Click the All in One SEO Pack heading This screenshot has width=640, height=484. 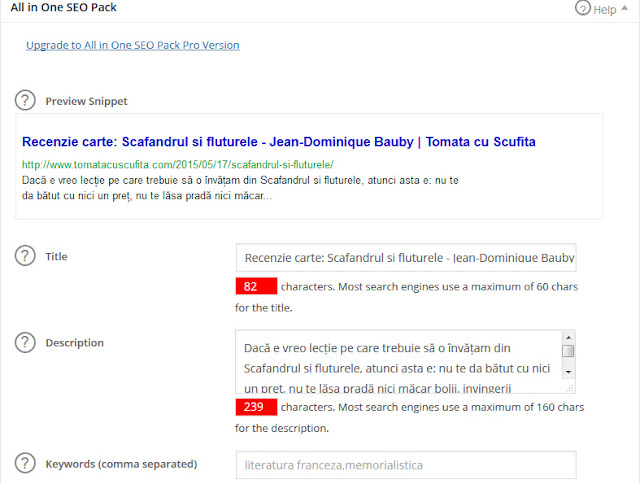pyautogui.click(x=64, y=7)
